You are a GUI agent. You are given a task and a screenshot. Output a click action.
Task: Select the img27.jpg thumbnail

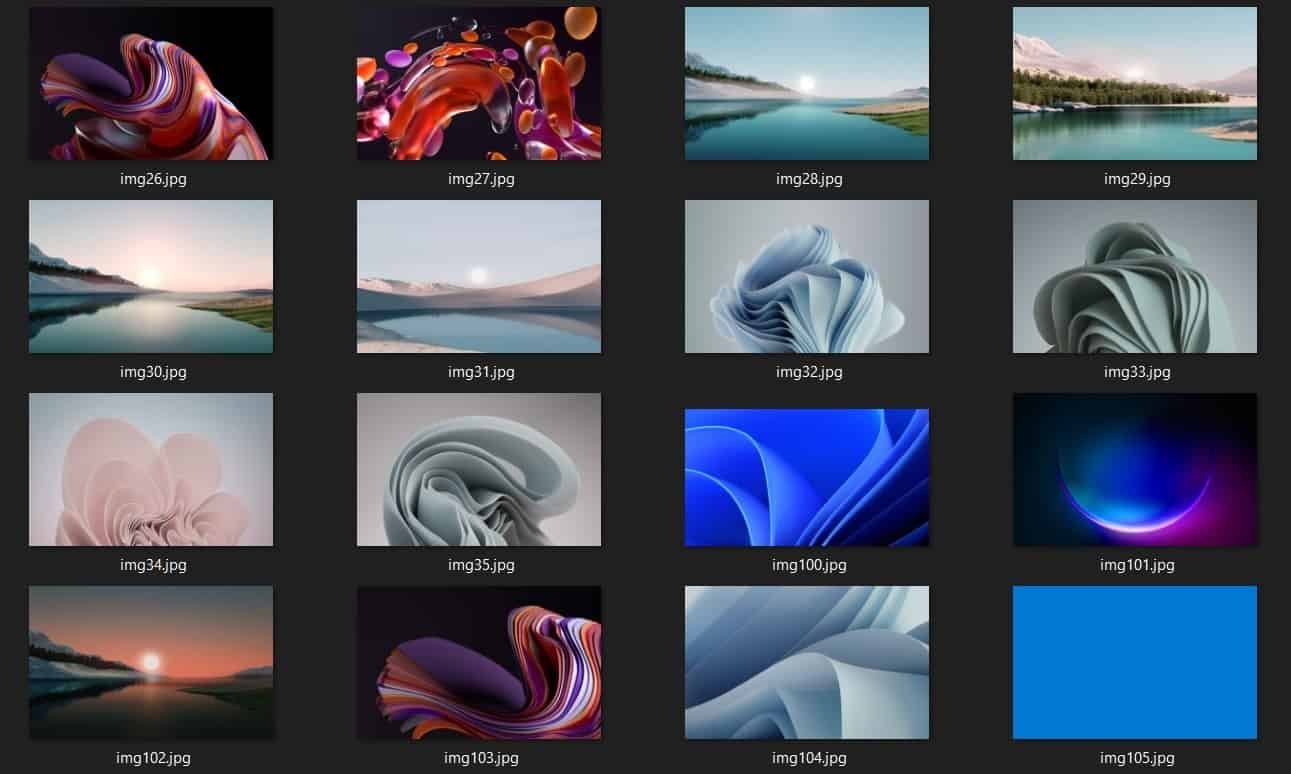[479, 83]
